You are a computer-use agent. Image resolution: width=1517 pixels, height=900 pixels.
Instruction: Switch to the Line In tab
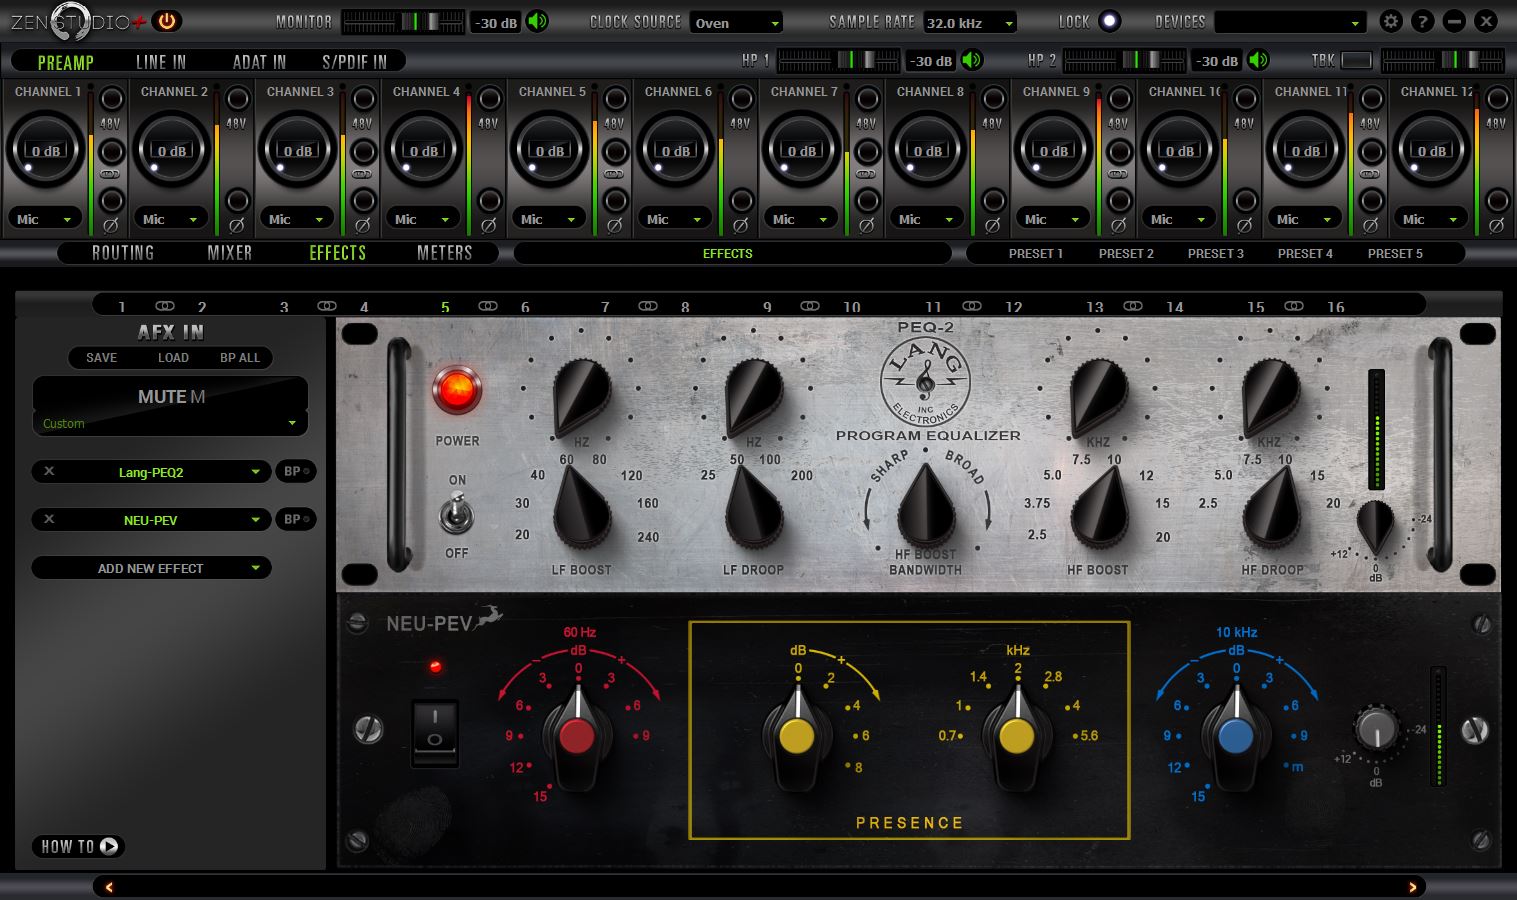coord(161,62)
